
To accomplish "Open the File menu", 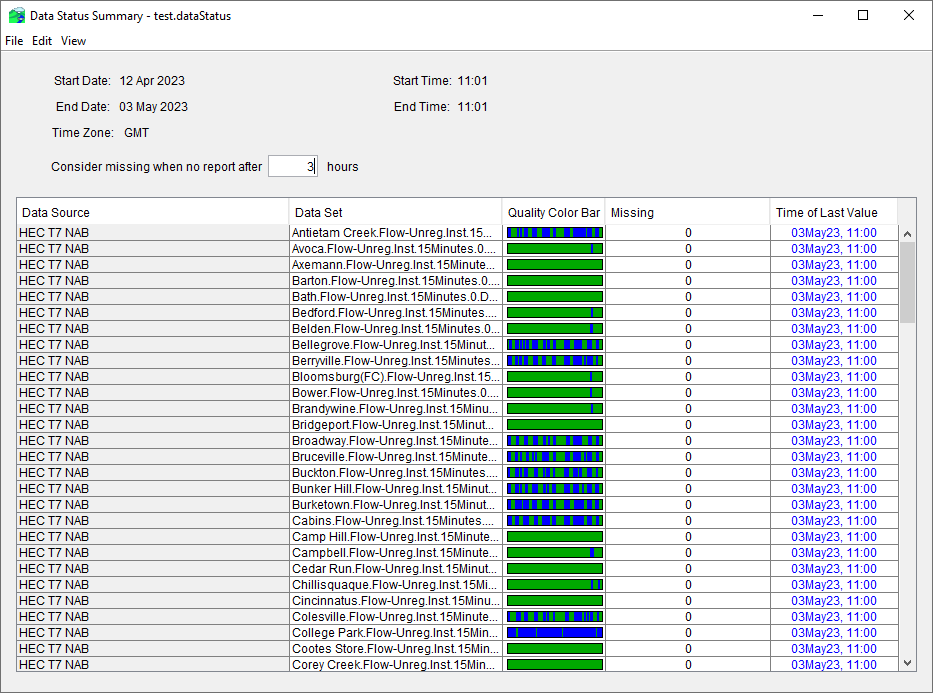I will coord(14,41).
